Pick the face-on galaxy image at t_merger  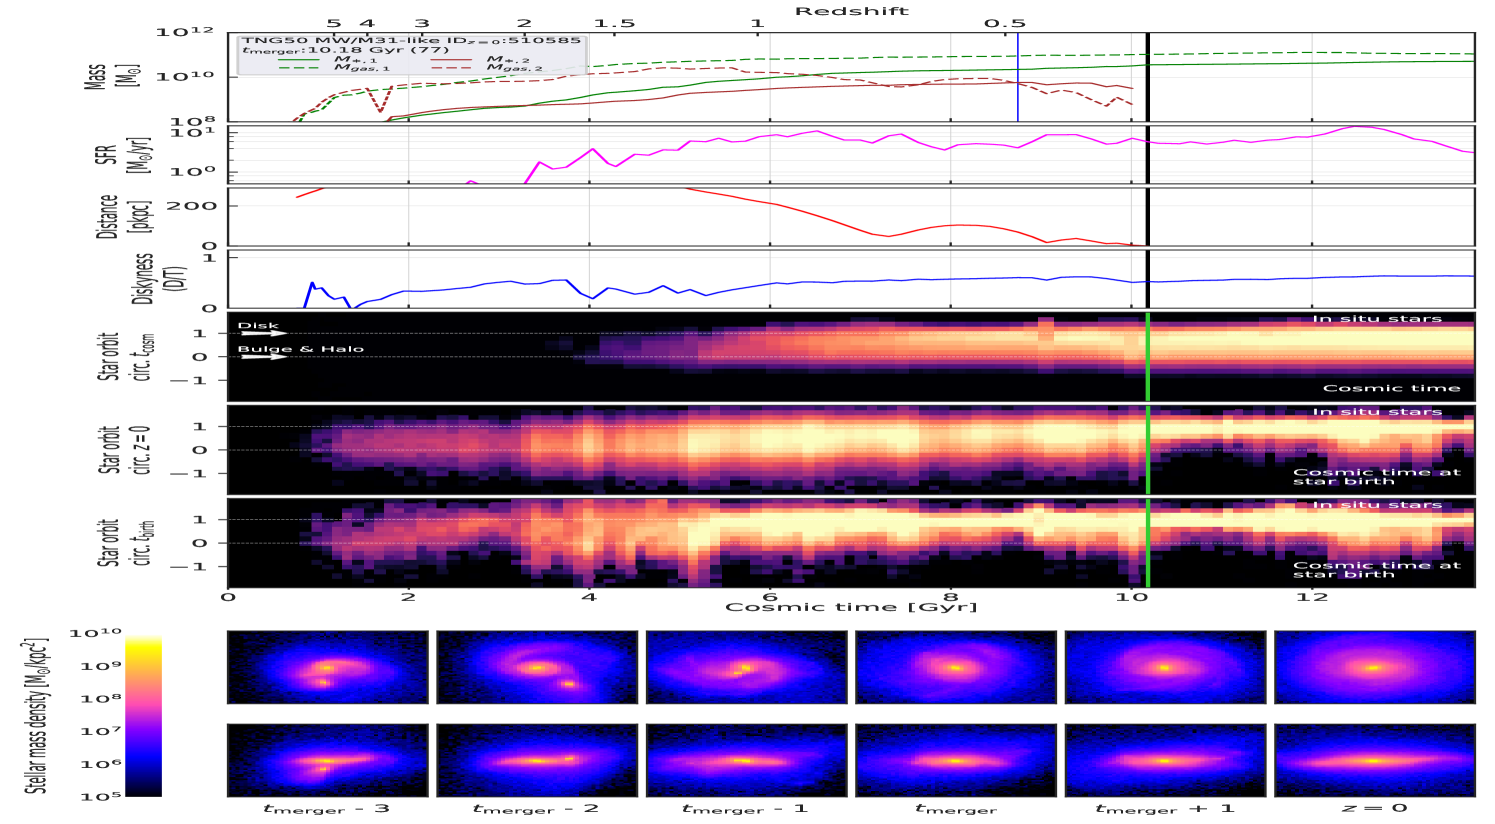[x=955, y=667]
